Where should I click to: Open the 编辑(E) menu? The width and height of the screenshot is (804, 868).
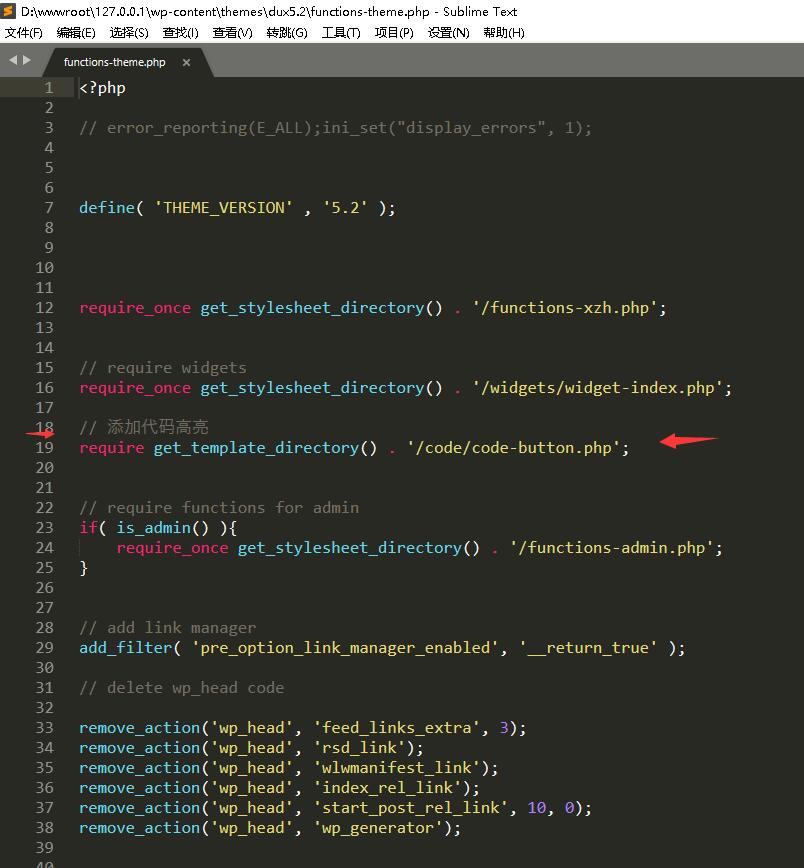[76, 33]
